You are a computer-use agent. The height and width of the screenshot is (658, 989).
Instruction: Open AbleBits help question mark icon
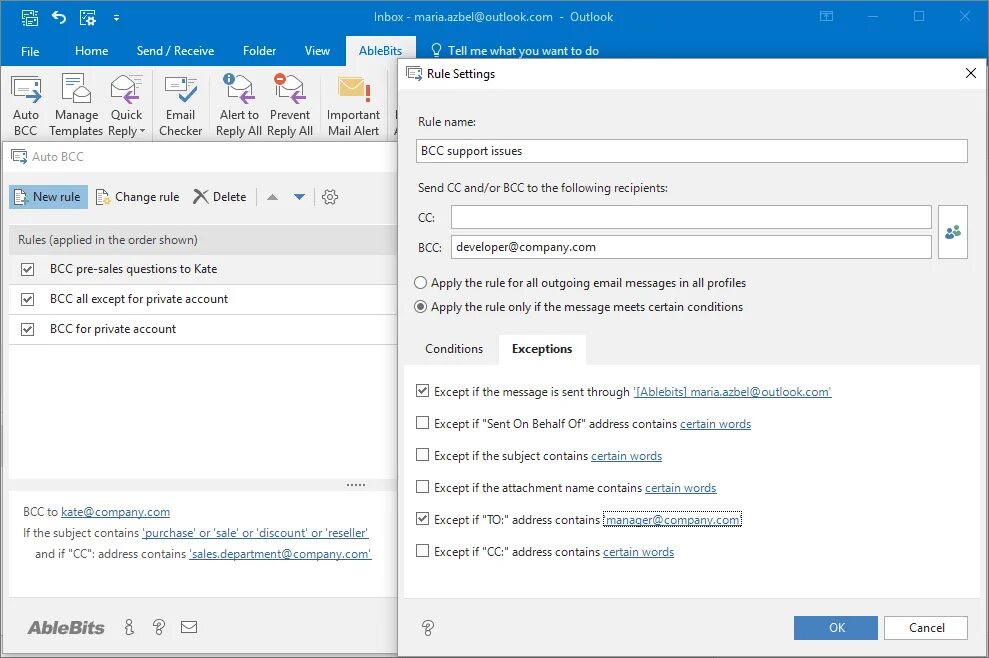(x=159, y=627)
